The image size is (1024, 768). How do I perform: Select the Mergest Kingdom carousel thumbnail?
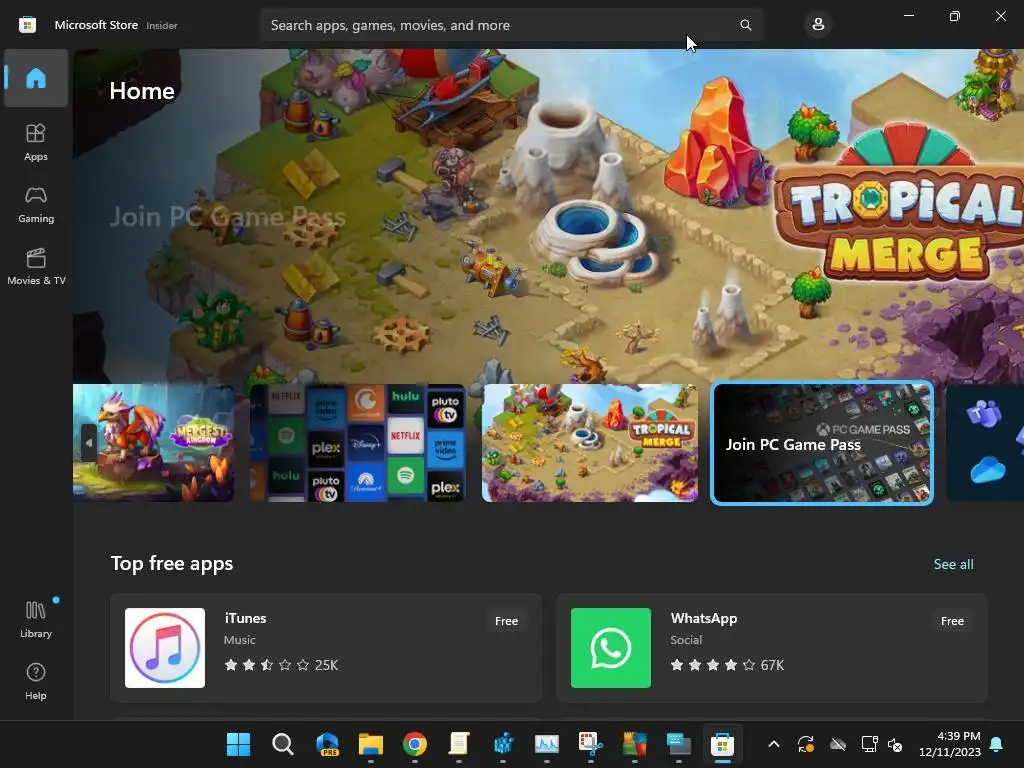click(x=153, y=443)
